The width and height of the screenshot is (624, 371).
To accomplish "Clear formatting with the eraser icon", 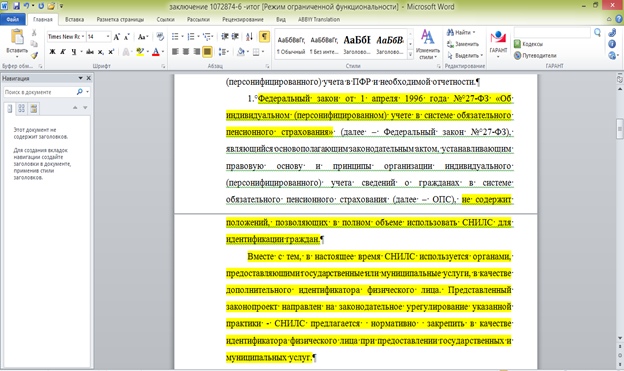I will coord(160,37).
